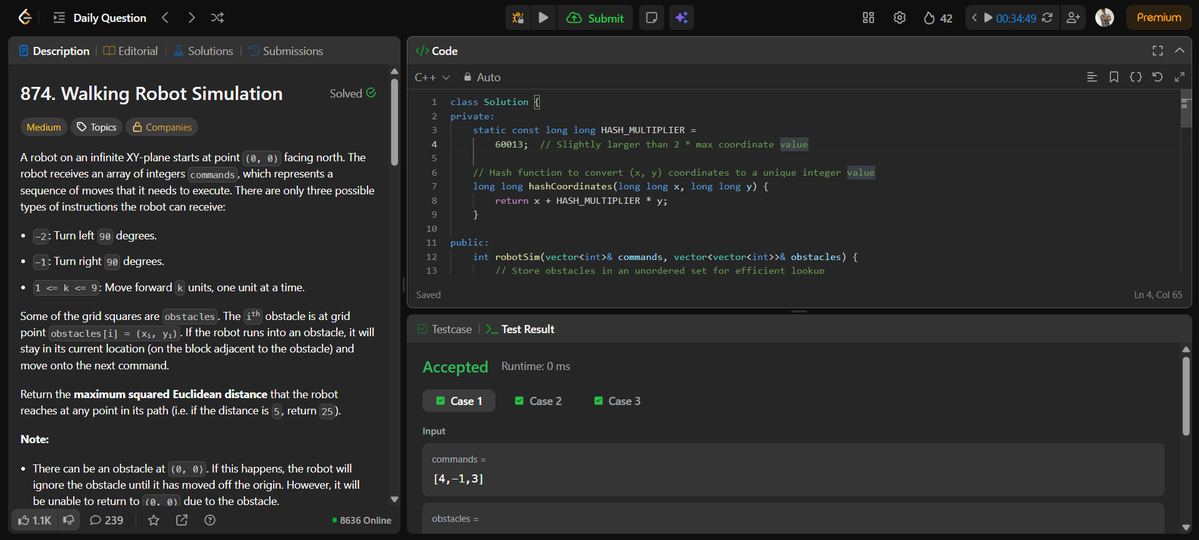Open the AI sparkle assistant icon
The width and height of the screenshot is (1199, 540).
[x=681, y=18]
